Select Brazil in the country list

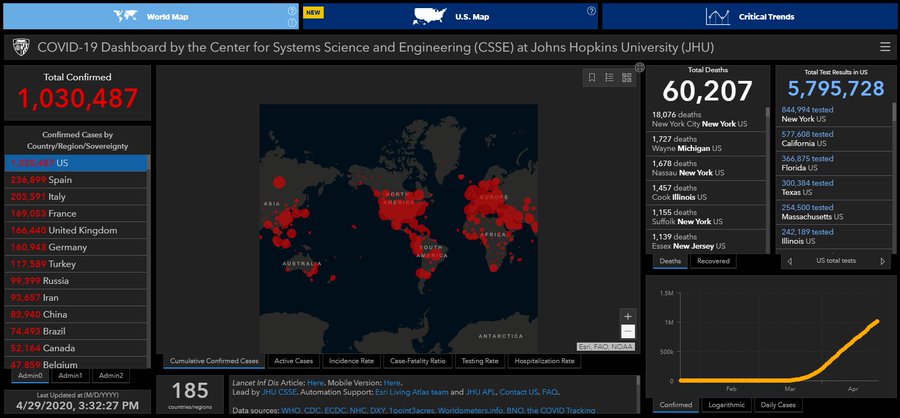[76, 331]
